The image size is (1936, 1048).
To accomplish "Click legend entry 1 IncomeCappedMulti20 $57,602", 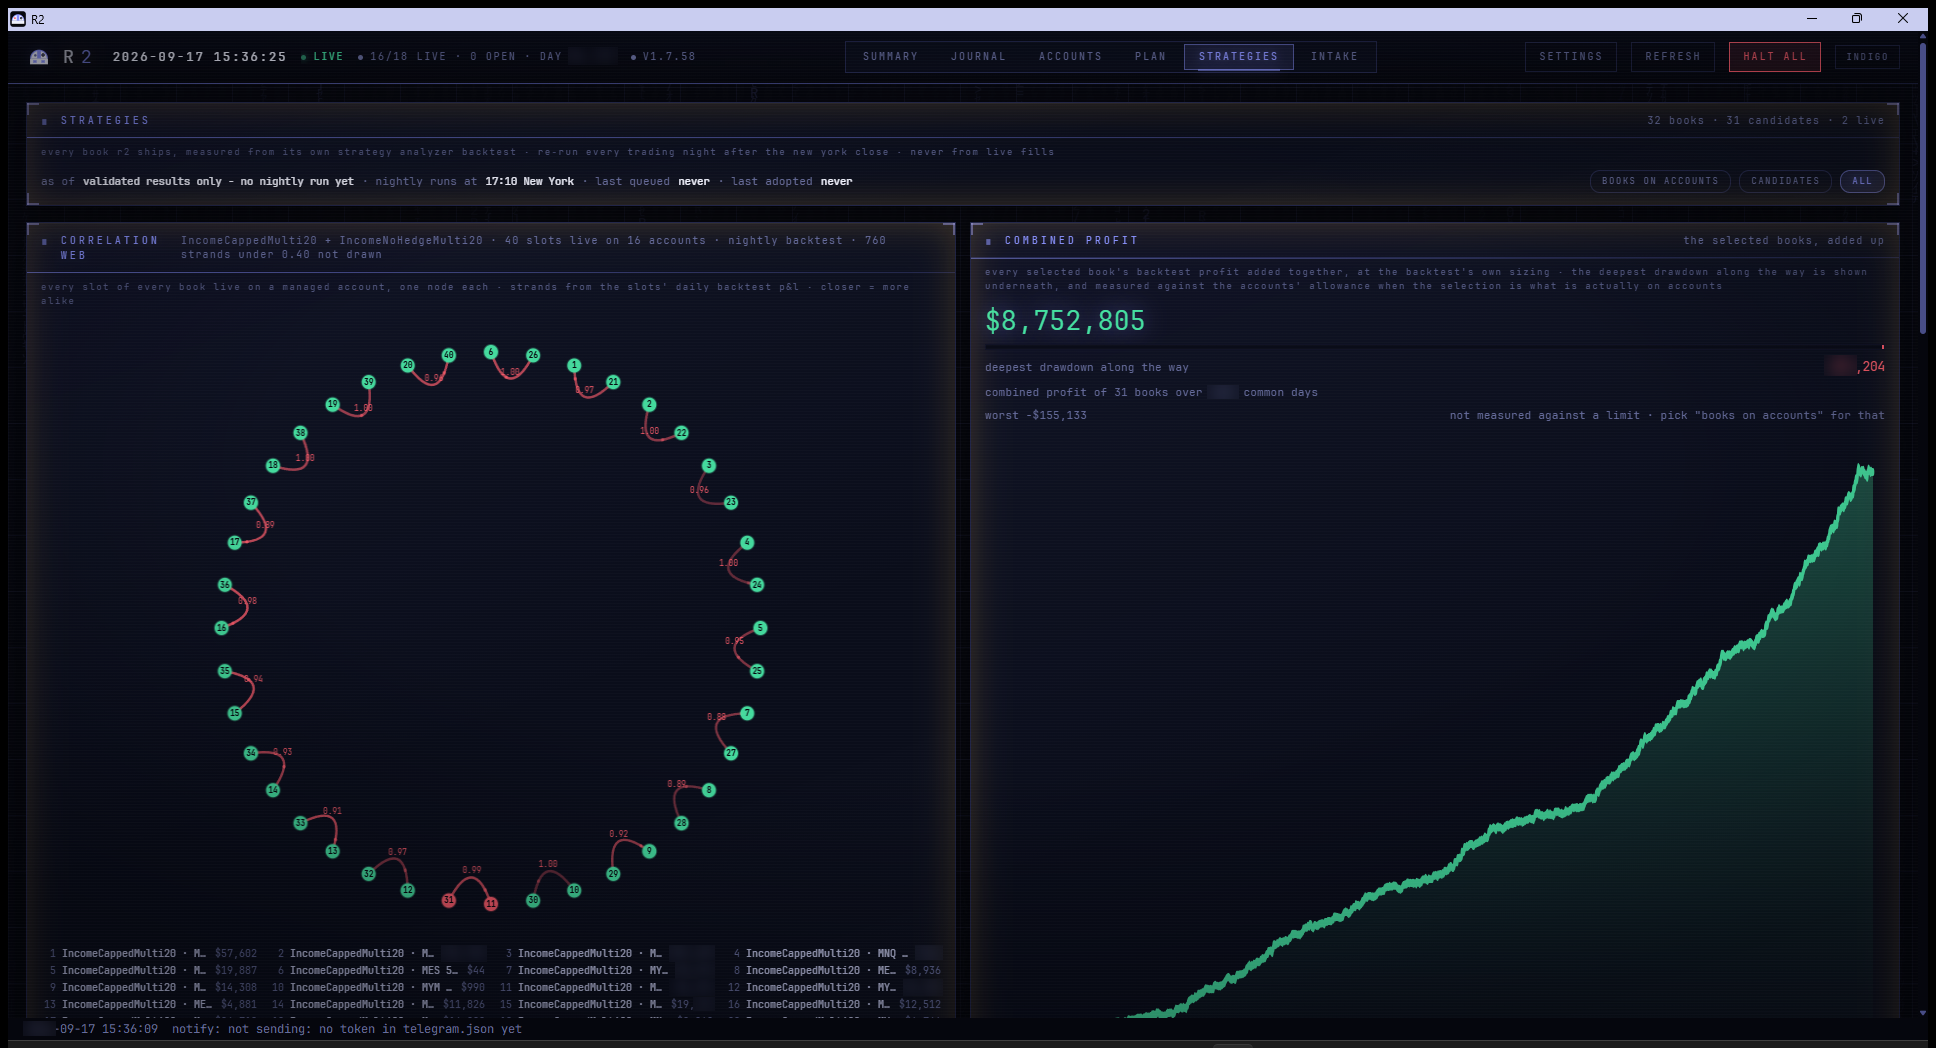I will click(x=153, y=953).
